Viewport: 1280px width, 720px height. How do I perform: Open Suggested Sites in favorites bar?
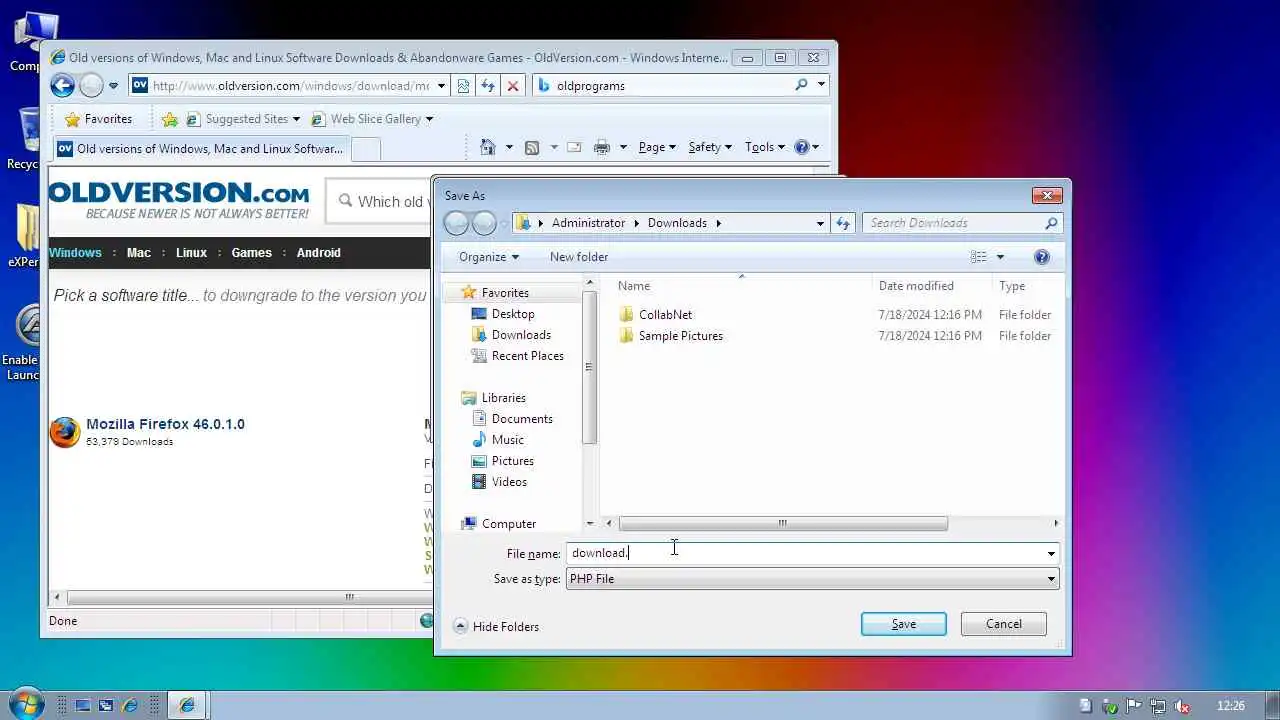click(x=243, y=119)
